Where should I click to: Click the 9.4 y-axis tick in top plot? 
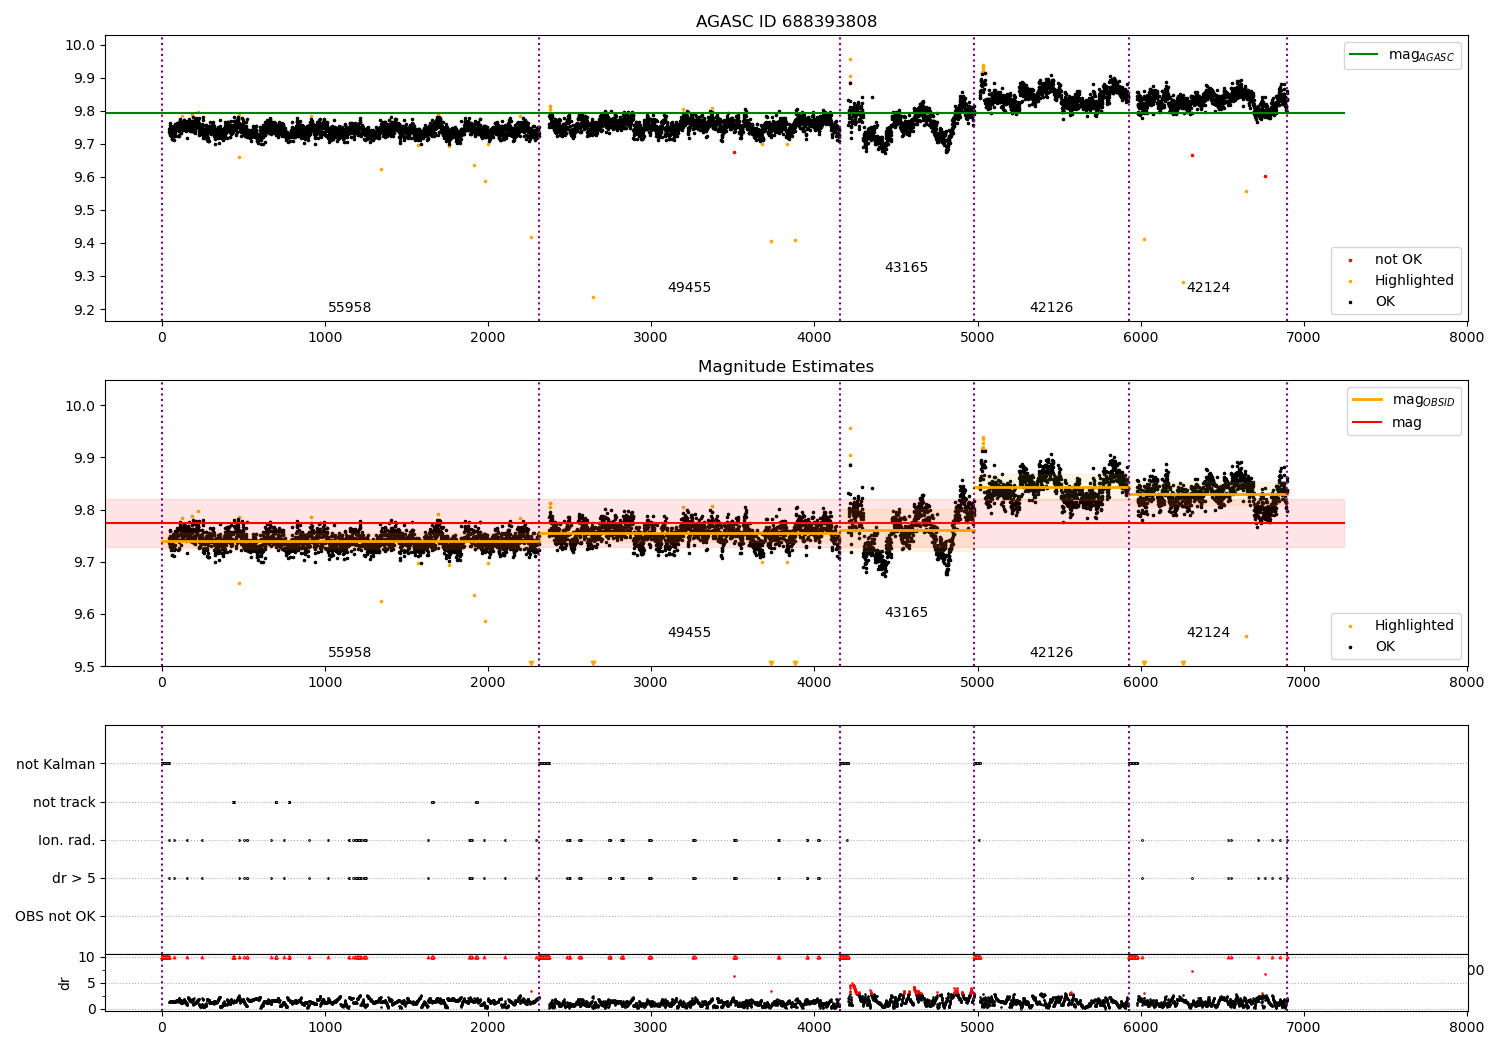pos(83,244)
